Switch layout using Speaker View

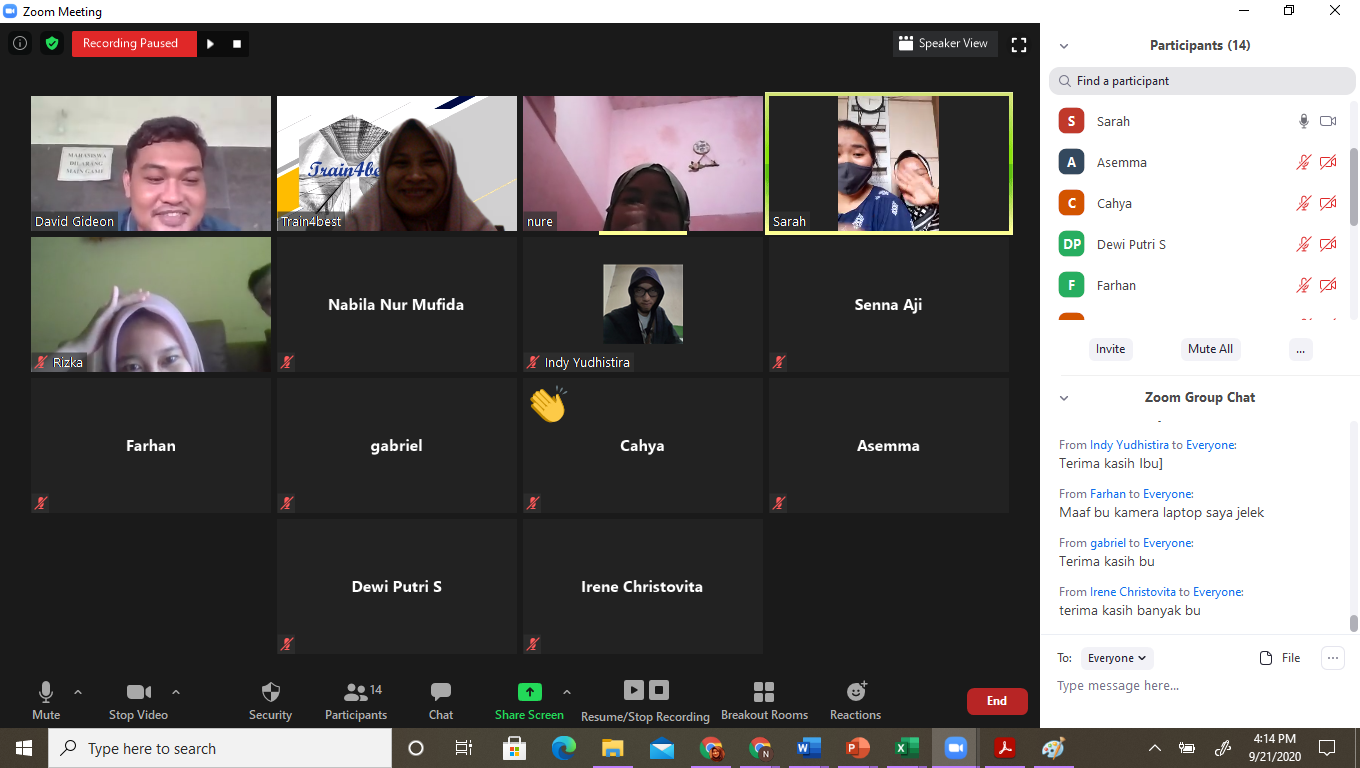pyautogui.click(x=944, y=44)
